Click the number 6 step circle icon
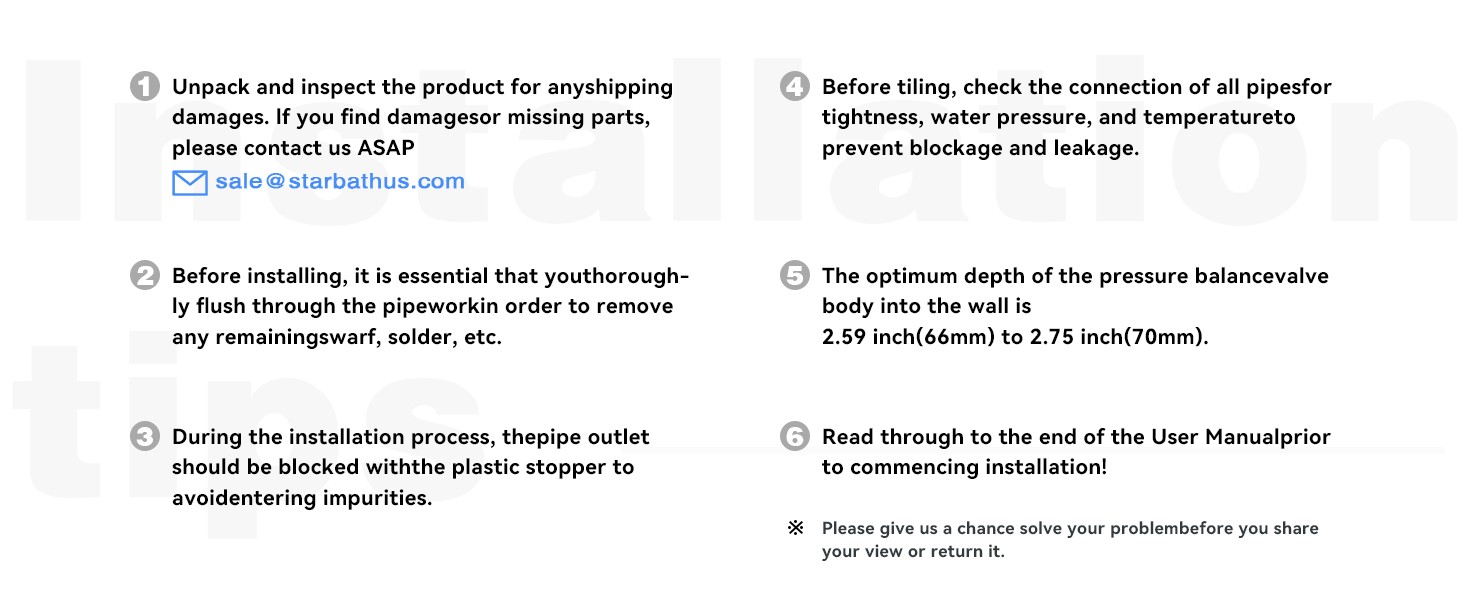The height and width of the screenshot is (600, 1464). (794, 437)
